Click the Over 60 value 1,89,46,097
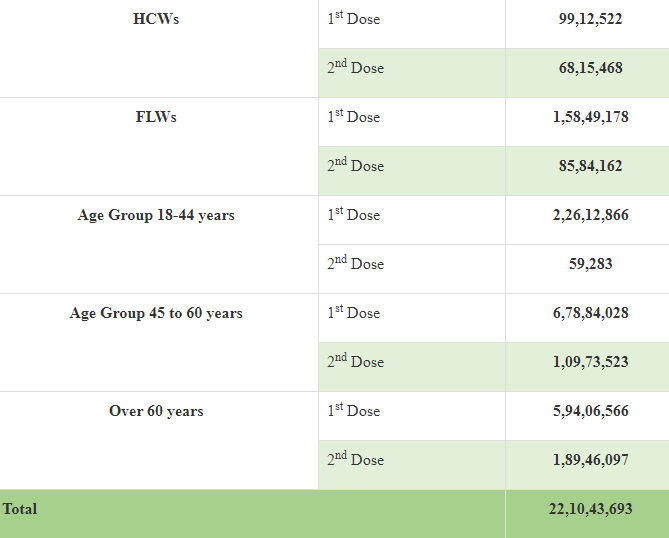Viewport: 669px width, 538px height. tap(590, 460)
